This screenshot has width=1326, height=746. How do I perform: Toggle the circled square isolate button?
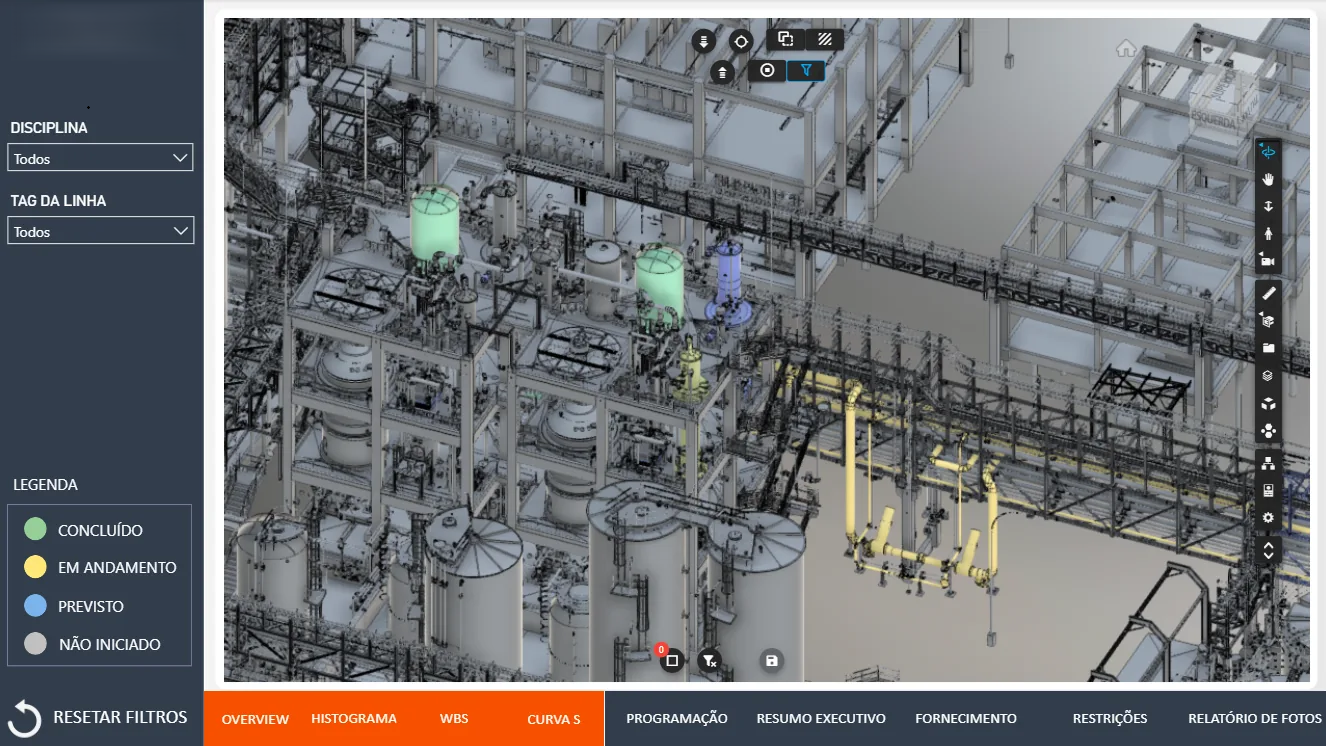coord(767,70)
